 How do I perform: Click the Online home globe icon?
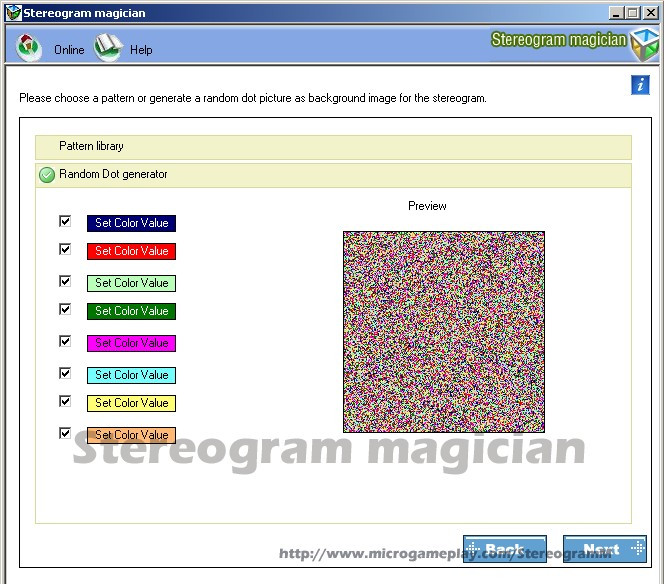coord(28,47)
